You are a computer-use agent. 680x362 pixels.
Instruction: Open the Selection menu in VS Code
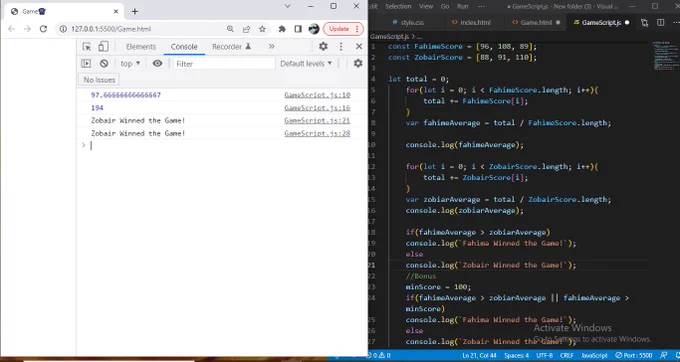398,6
